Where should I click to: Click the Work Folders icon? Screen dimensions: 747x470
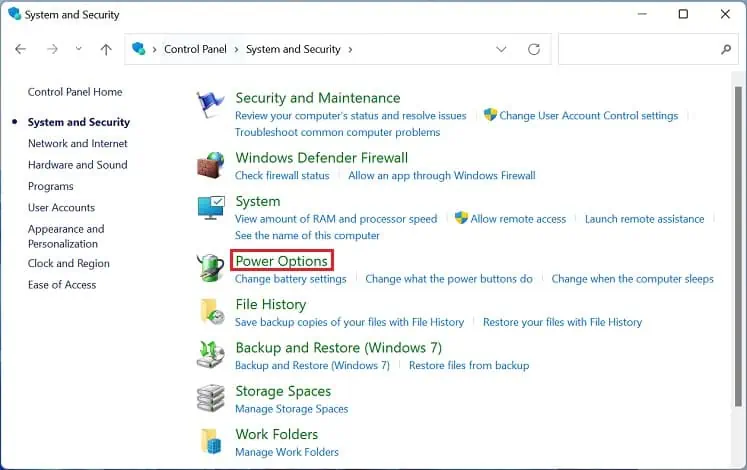211,441
